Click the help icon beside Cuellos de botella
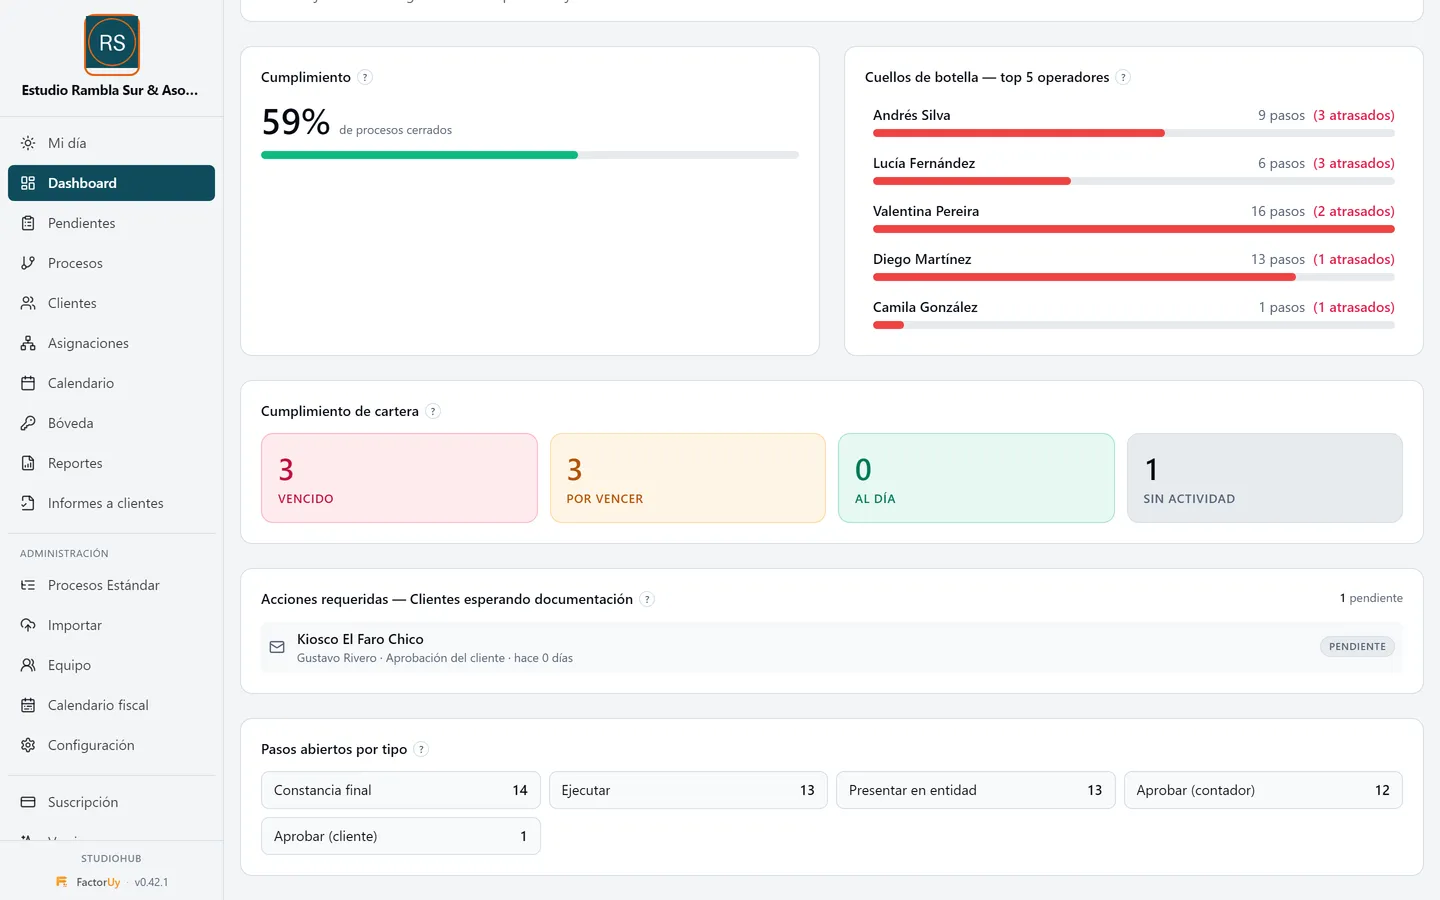Screen dimensions: 1440x900 1123,77
